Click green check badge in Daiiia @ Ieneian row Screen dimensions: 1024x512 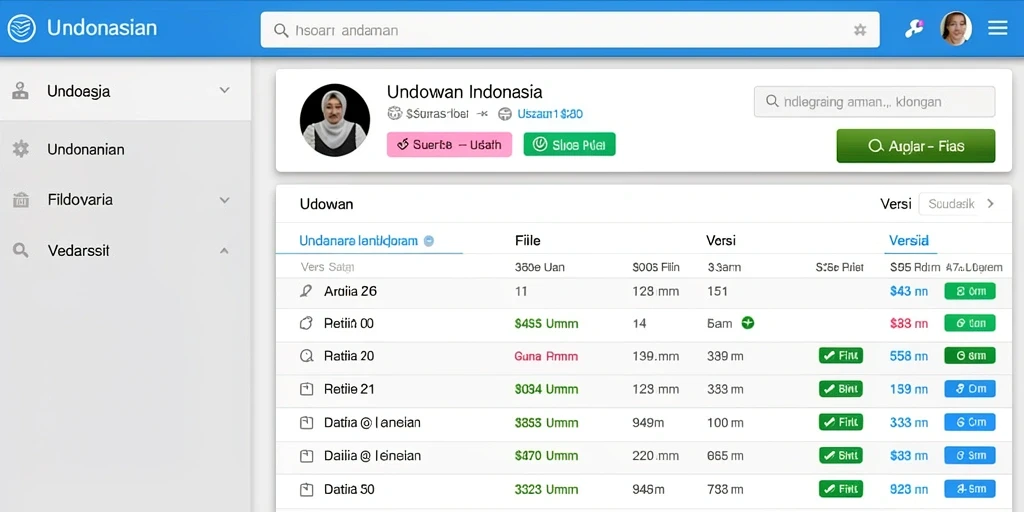(840, 456)
